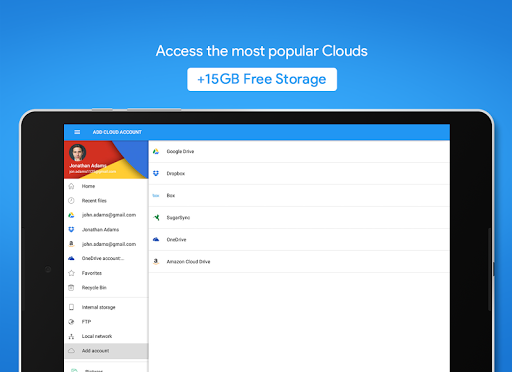This screenshot has width=512, height=372.
Task: Browse Internal storage
Action: tap(106, 307)
